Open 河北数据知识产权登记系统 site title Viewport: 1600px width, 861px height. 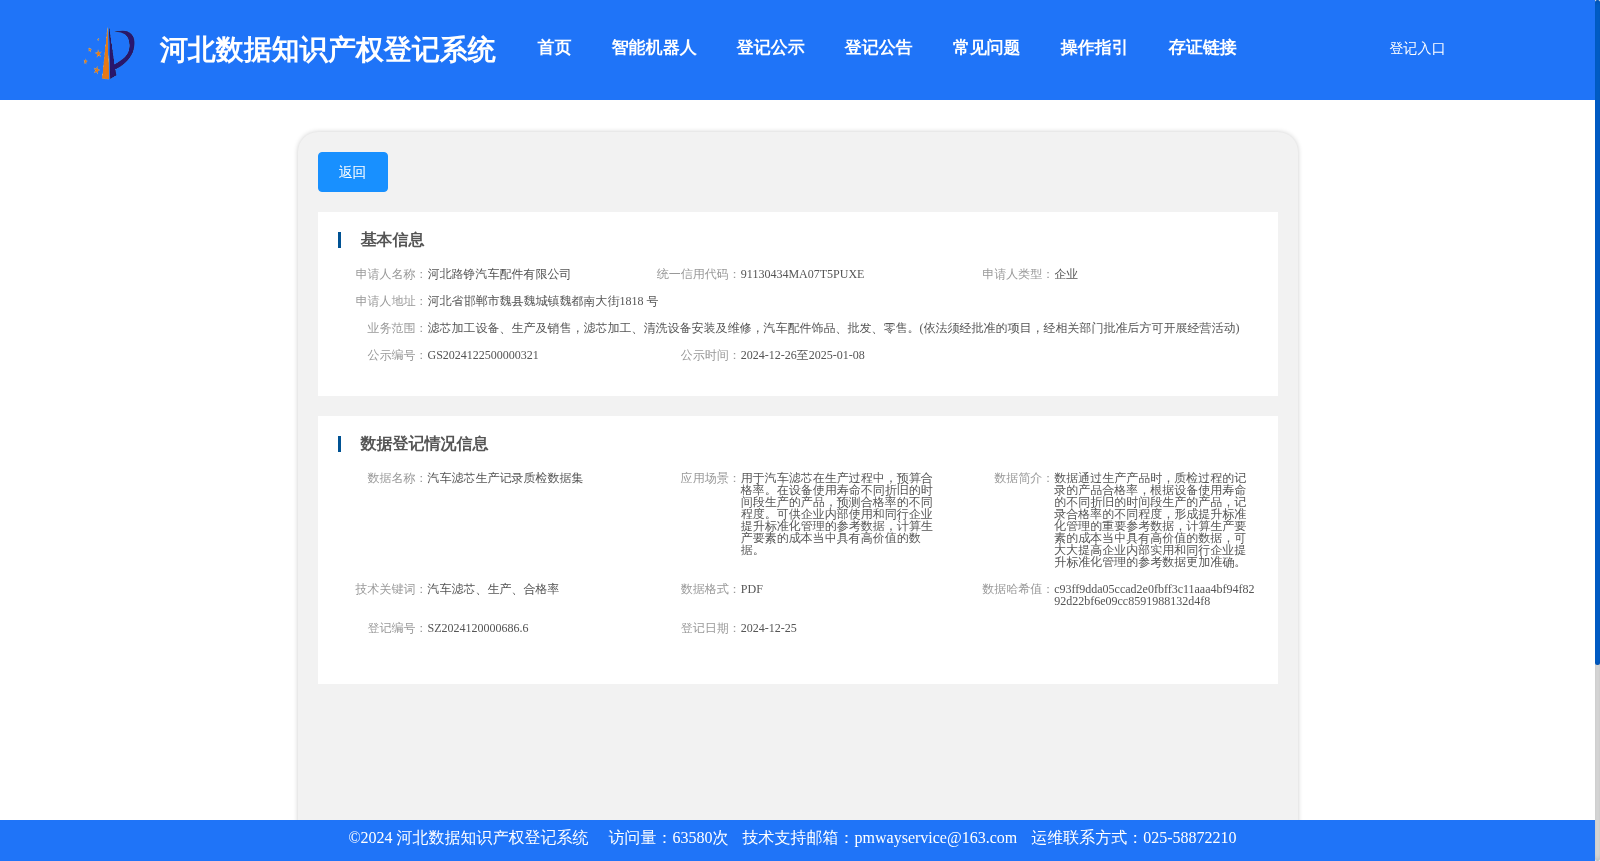pos(327,50)
